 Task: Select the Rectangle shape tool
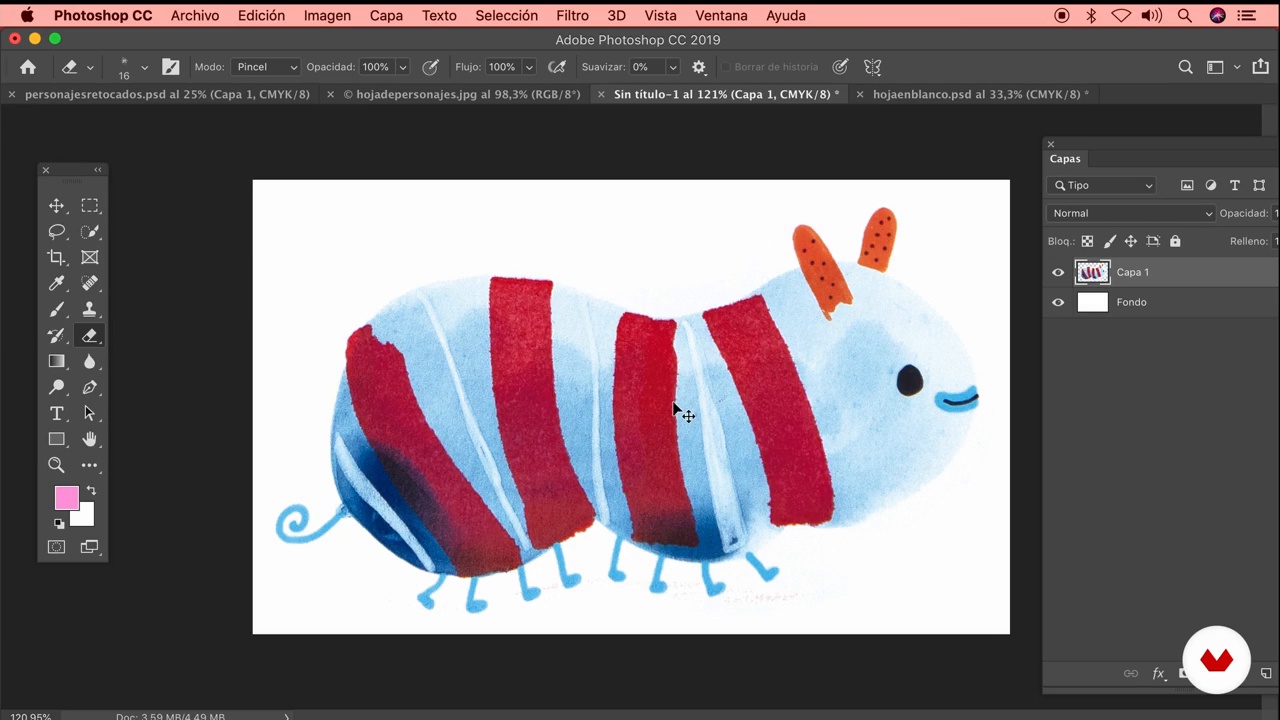coord(57,440)
